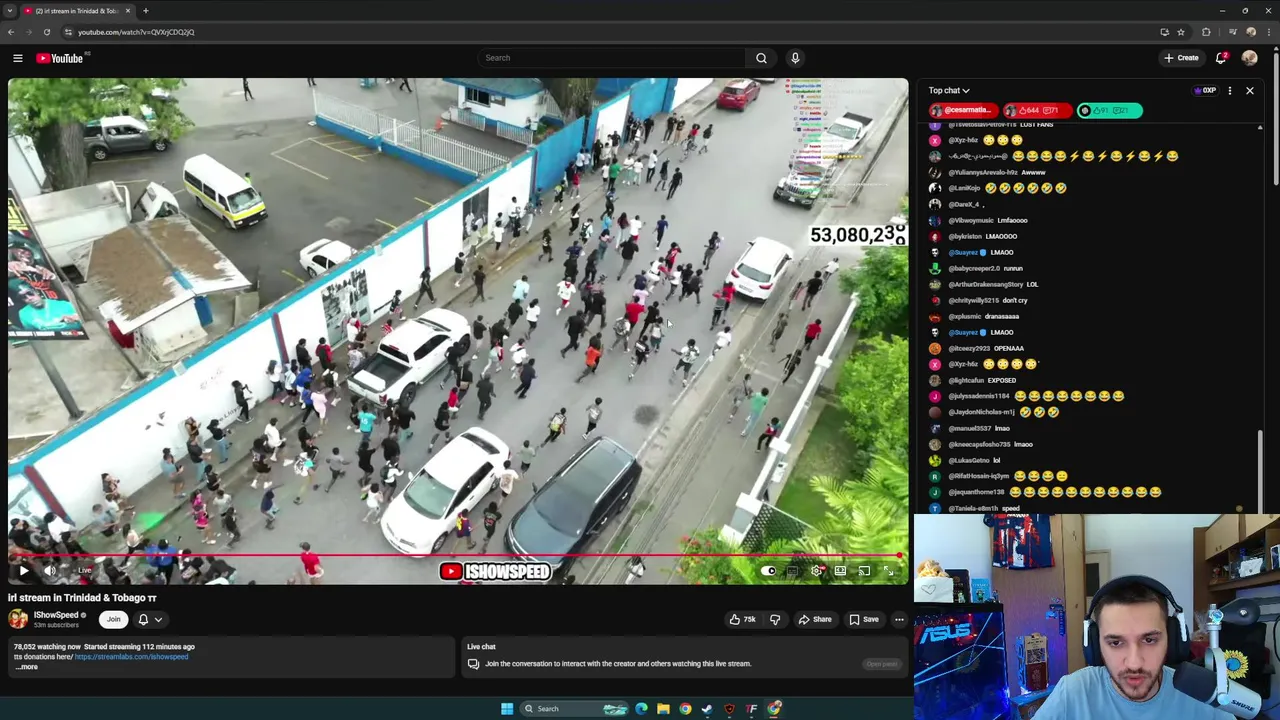Open the pinned @cesarmatia chip in chat
The height and width of the screenshot is (720, 1280).
(963, 110)
